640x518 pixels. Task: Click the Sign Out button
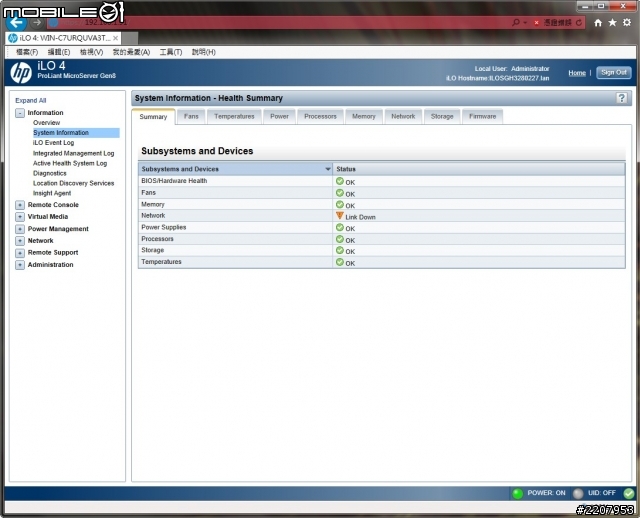point(613,73)
